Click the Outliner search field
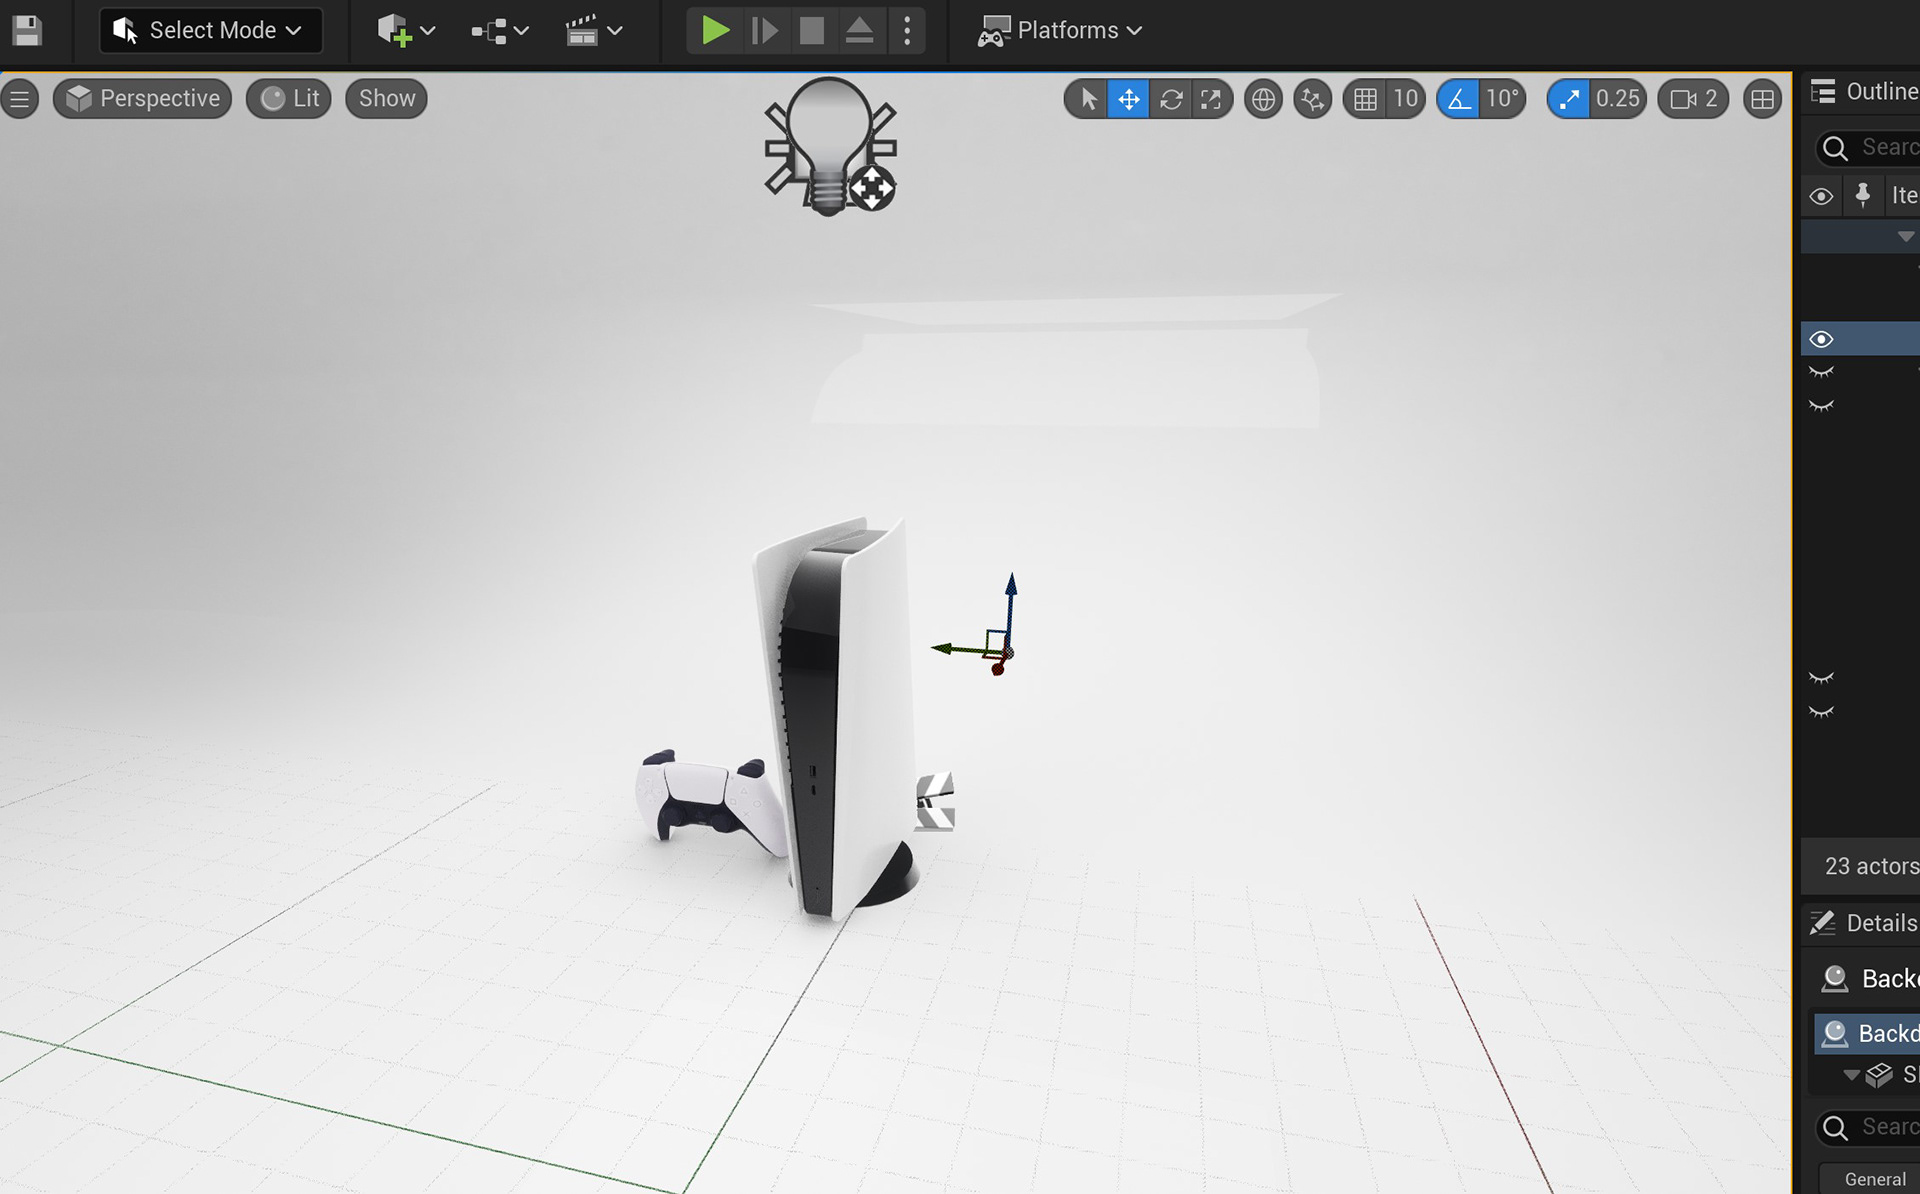Image resolution: width=1920 pixels, height=1194 pixels. click(1868, 147)
